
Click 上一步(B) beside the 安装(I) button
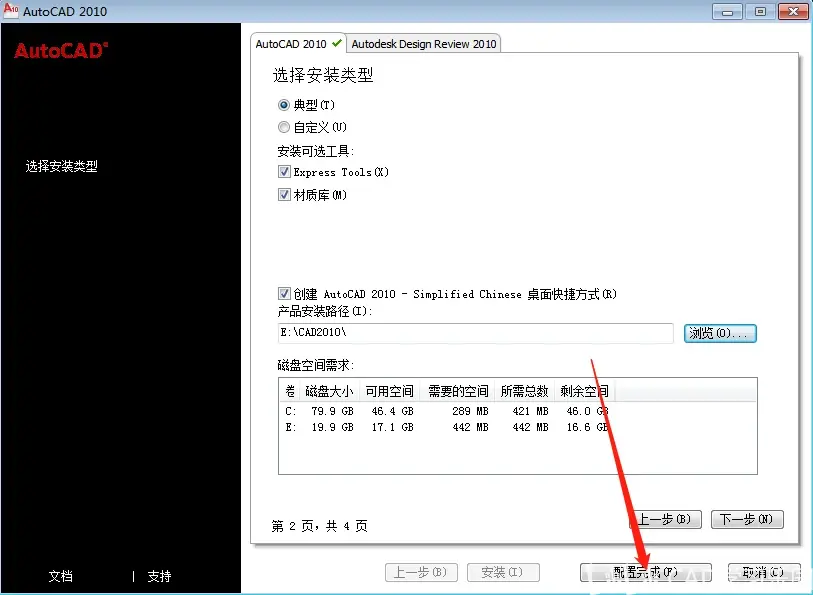point(421,572)
